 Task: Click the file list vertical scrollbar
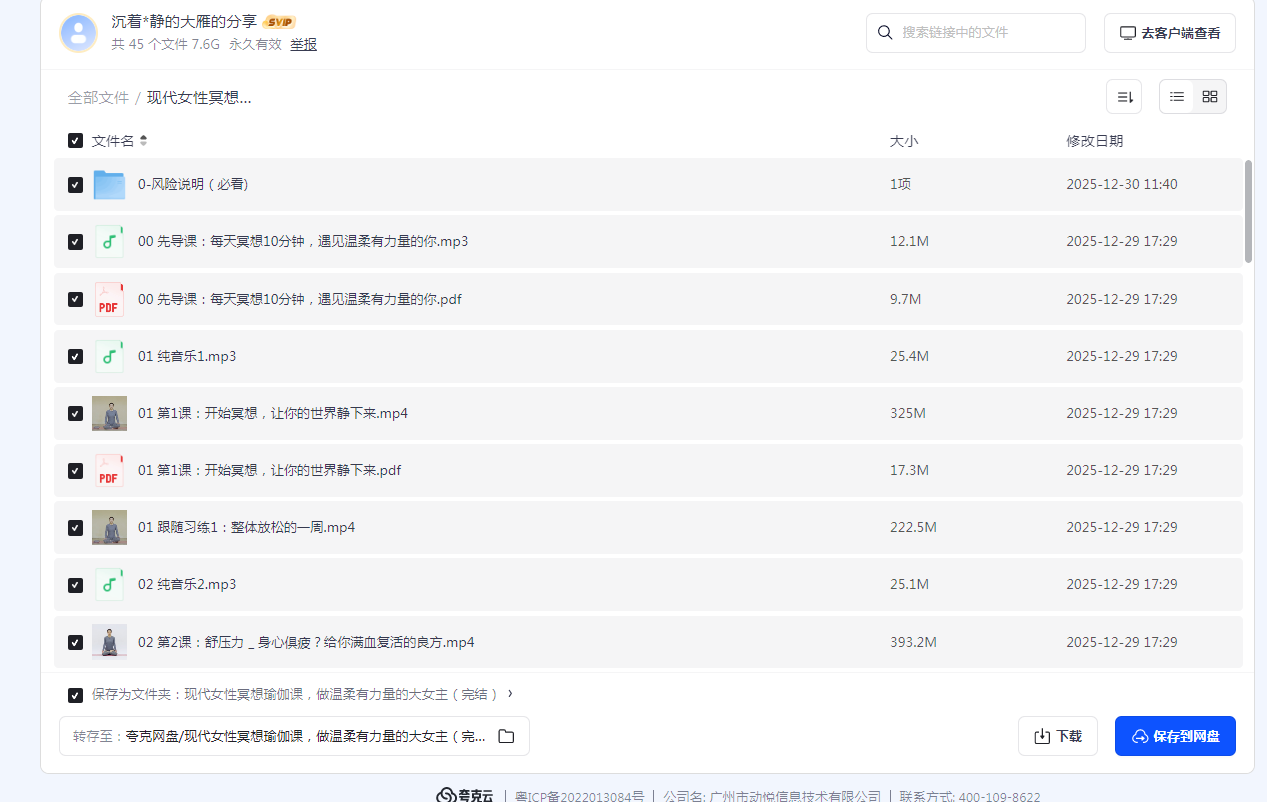pos(1248,211)
